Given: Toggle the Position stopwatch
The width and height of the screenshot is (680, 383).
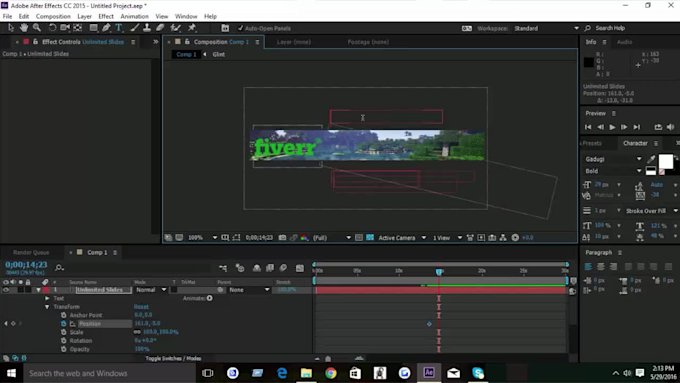Looking at the screenshot, I should (64, 324).
